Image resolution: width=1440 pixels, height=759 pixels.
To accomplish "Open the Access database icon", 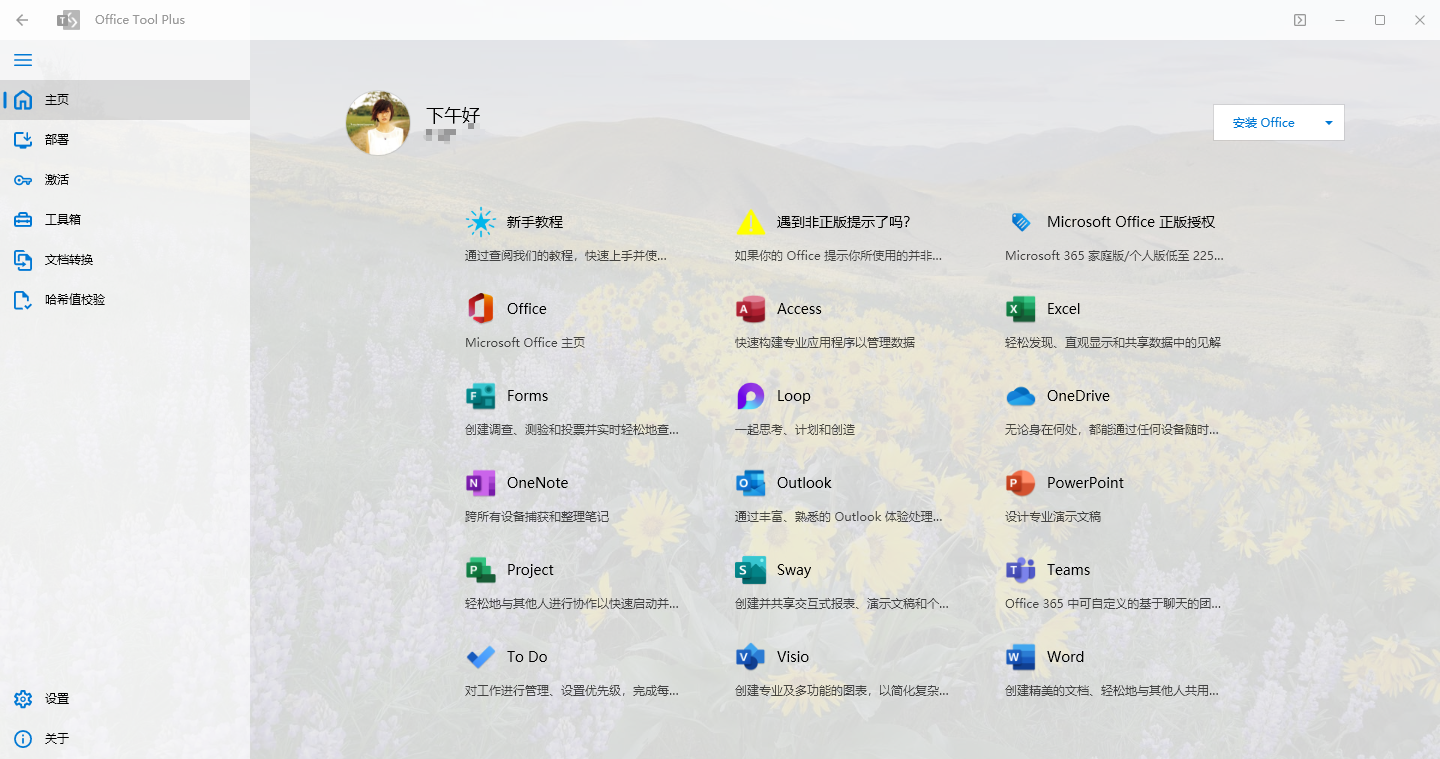I will point(750,309).
